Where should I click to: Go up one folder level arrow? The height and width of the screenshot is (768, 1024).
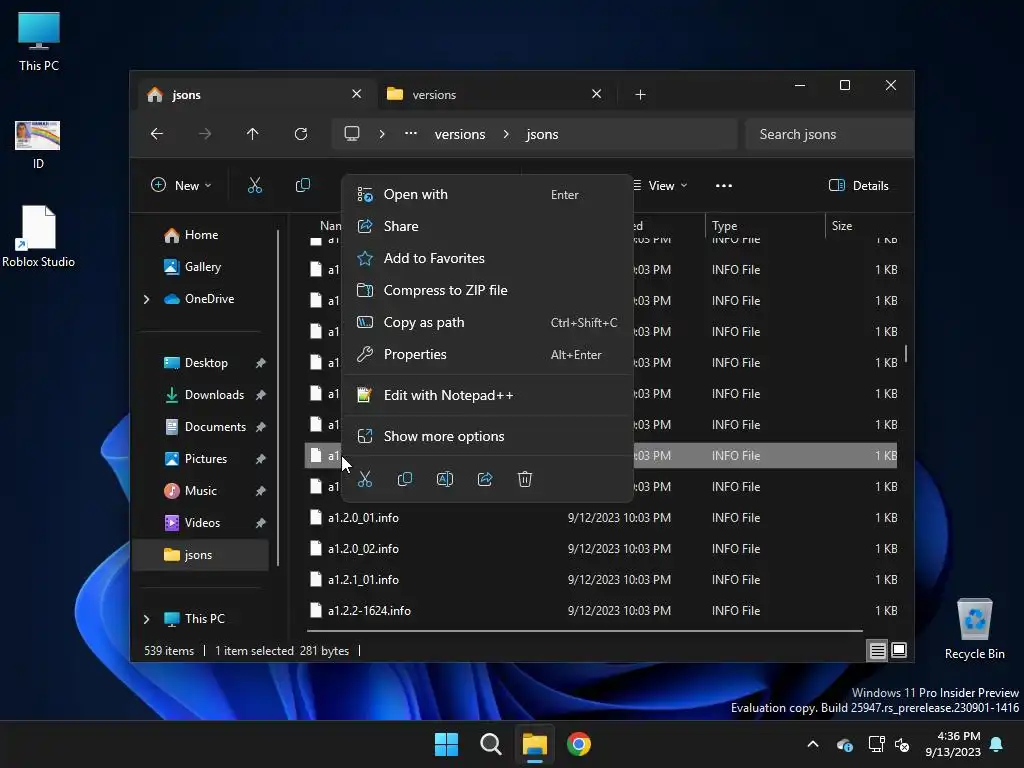(x=252, y=134)
